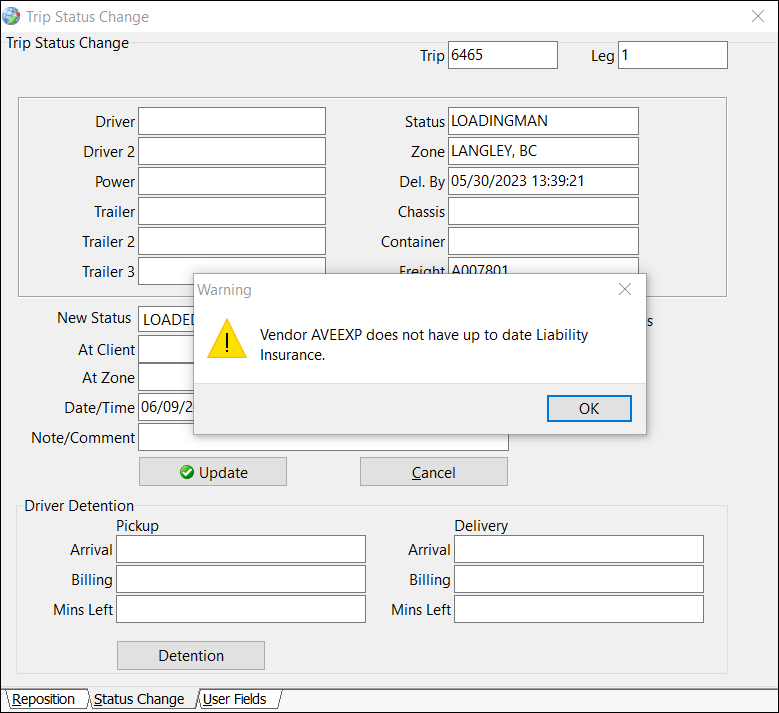Click the green checkmark icon on Update
The image size is (779, 713).
click(x=187, y=472)
